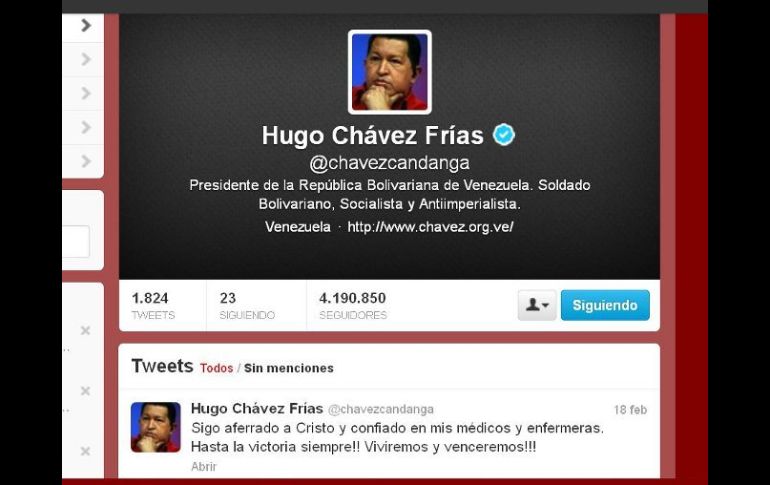The image size is (770, 485).
Task: Focus the sidebar text input box
Action: click(76, 242)
